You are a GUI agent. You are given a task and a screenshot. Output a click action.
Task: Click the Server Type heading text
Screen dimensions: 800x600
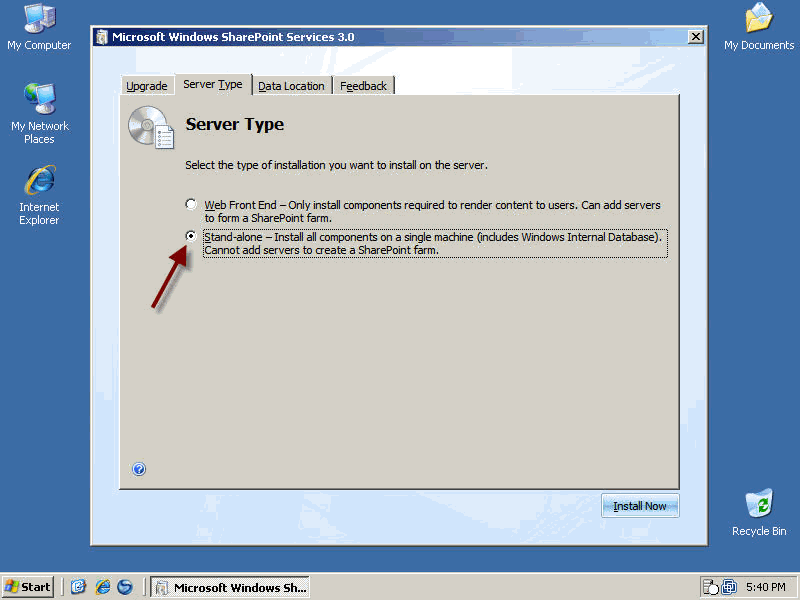pos(235,124)
